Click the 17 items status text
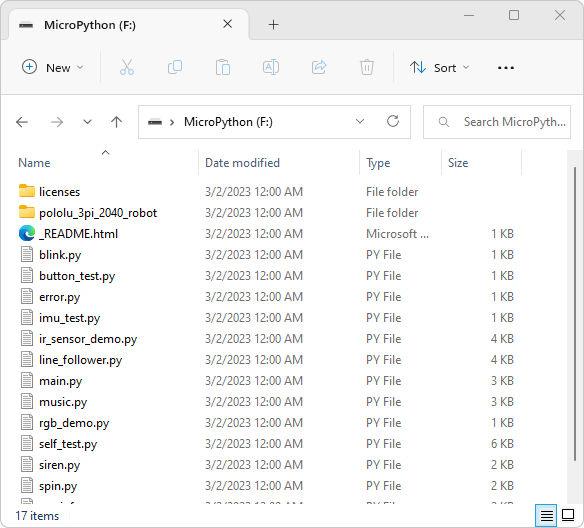 point(37,516)
